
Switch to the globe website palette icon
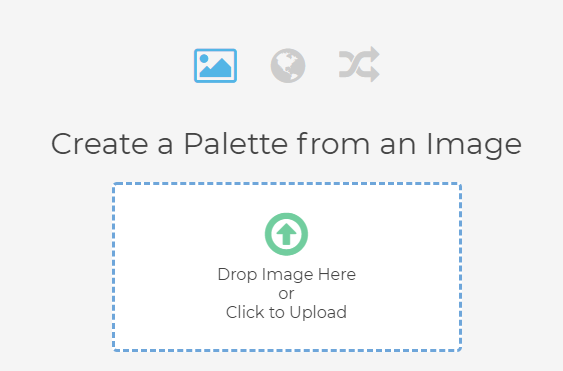[x=288, y=66]
